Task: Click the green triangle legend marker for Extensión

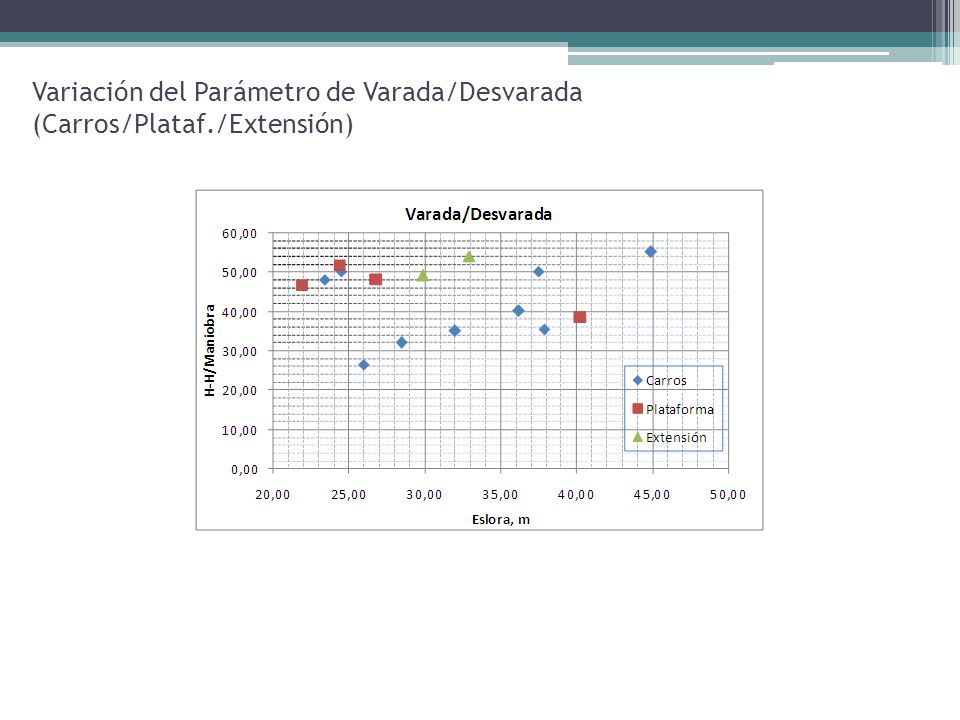Action: (x=637, y=437)
